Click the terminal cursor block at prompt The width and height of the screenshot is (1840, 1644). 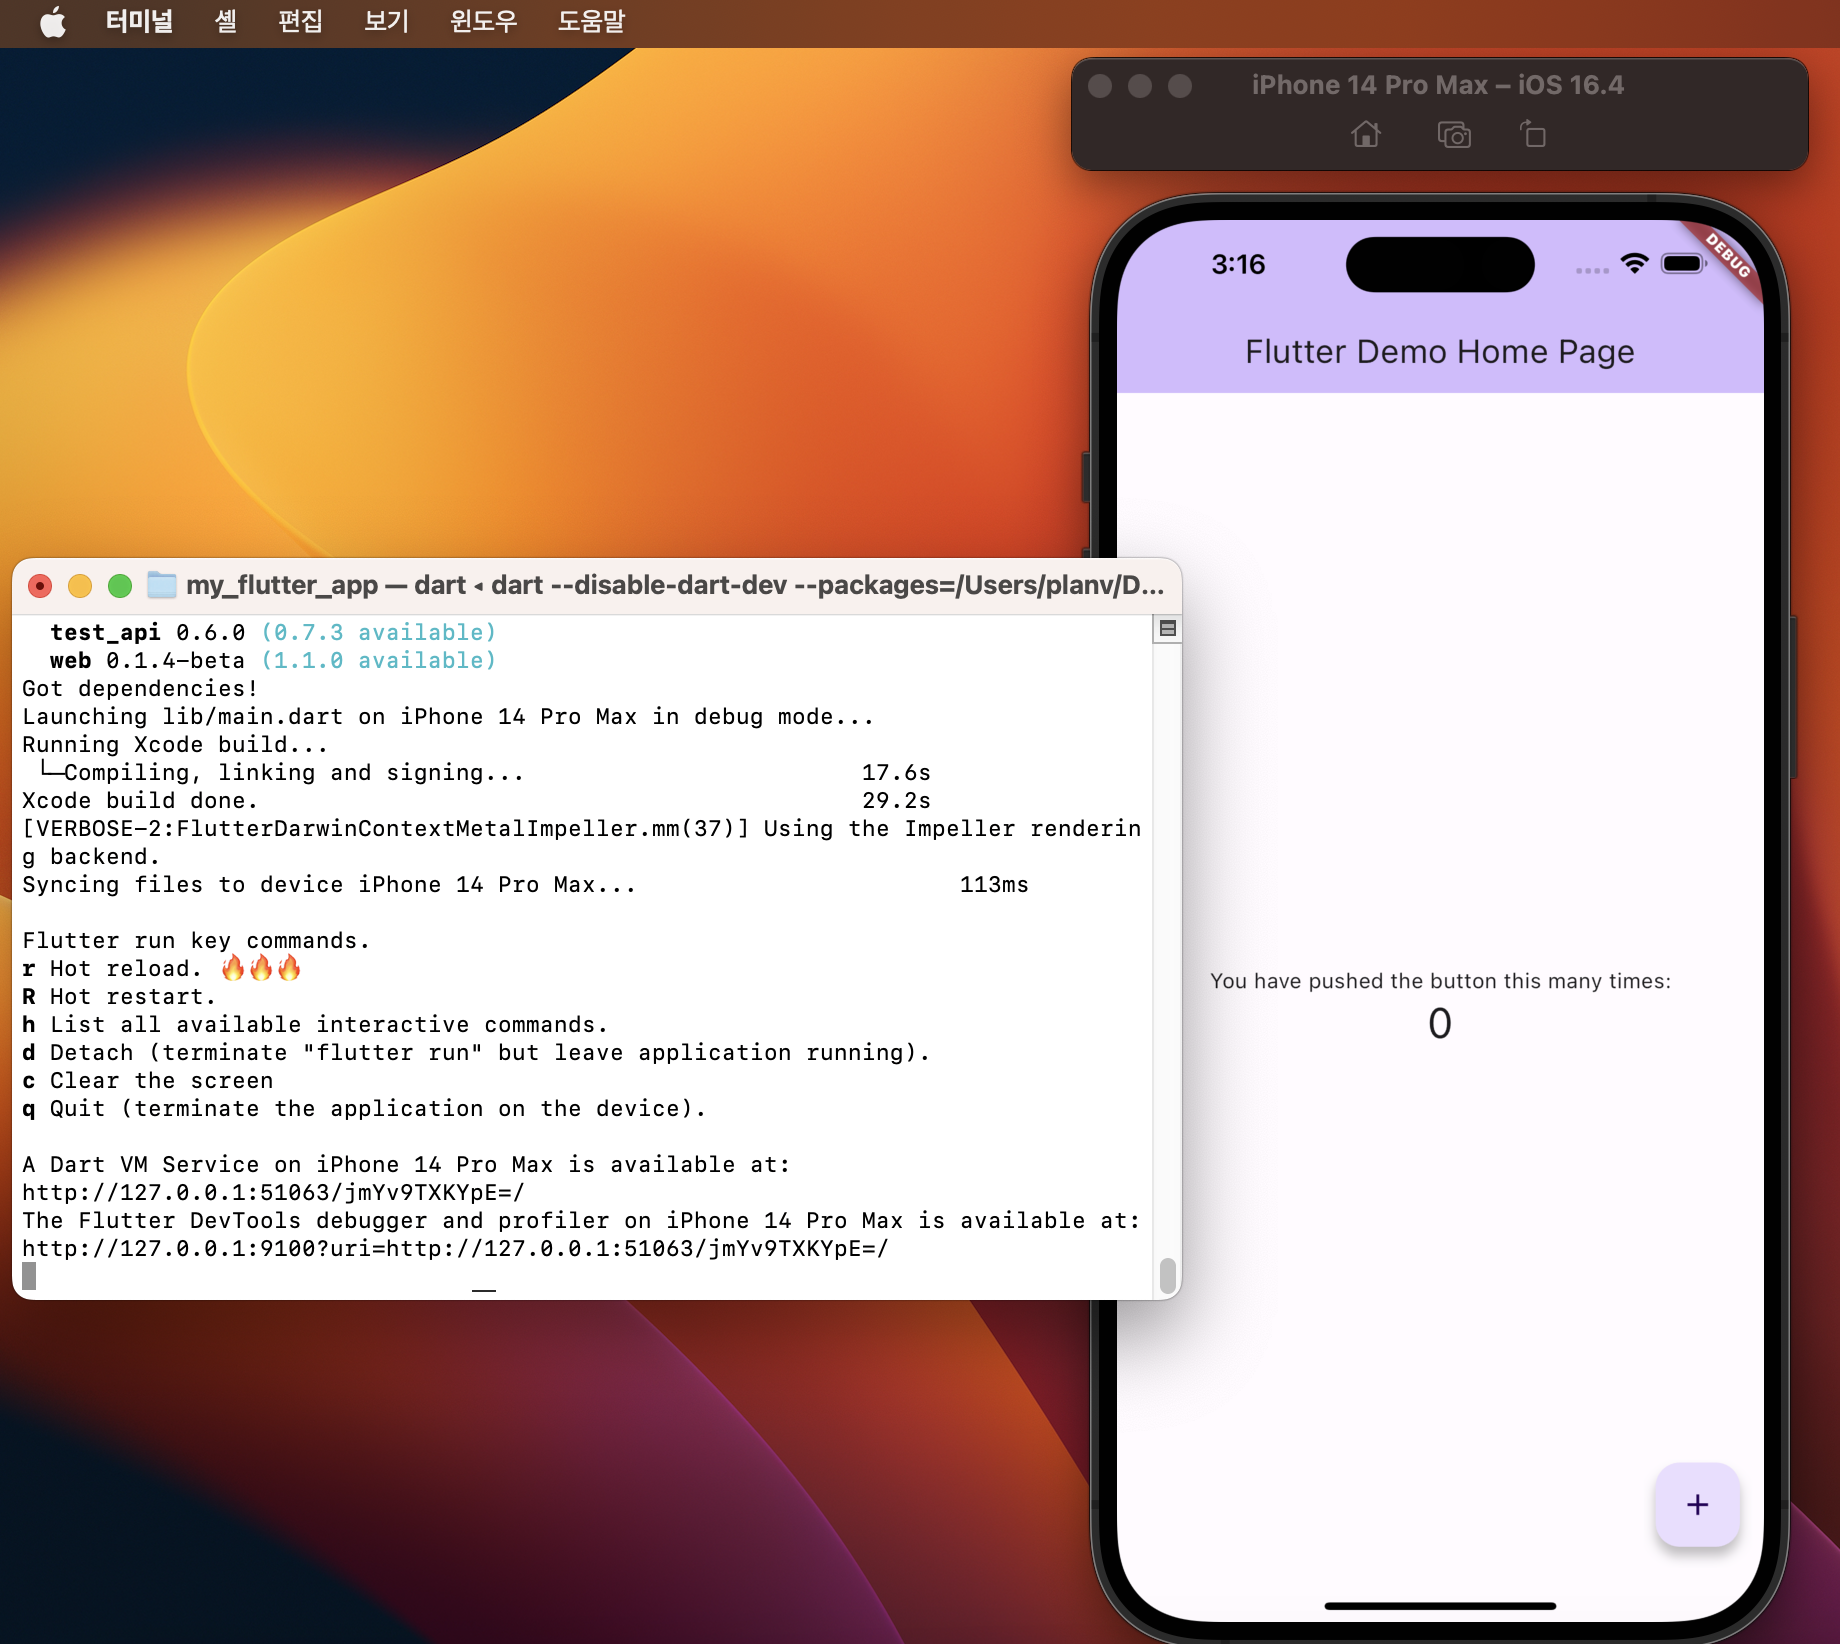tap(29, 1276)
